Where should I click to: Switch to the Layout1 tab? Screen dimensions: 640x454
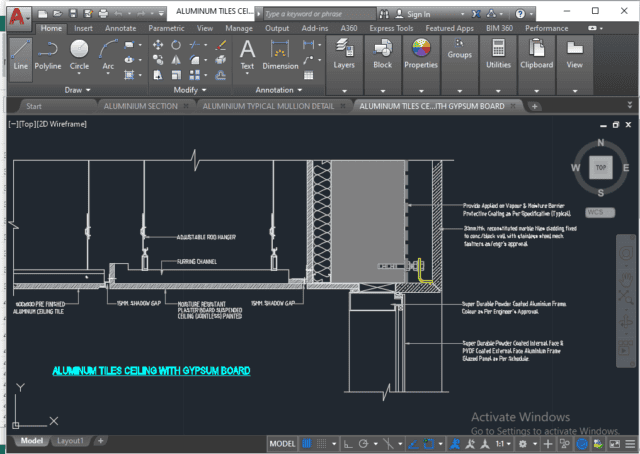click(x=70, y=440)
